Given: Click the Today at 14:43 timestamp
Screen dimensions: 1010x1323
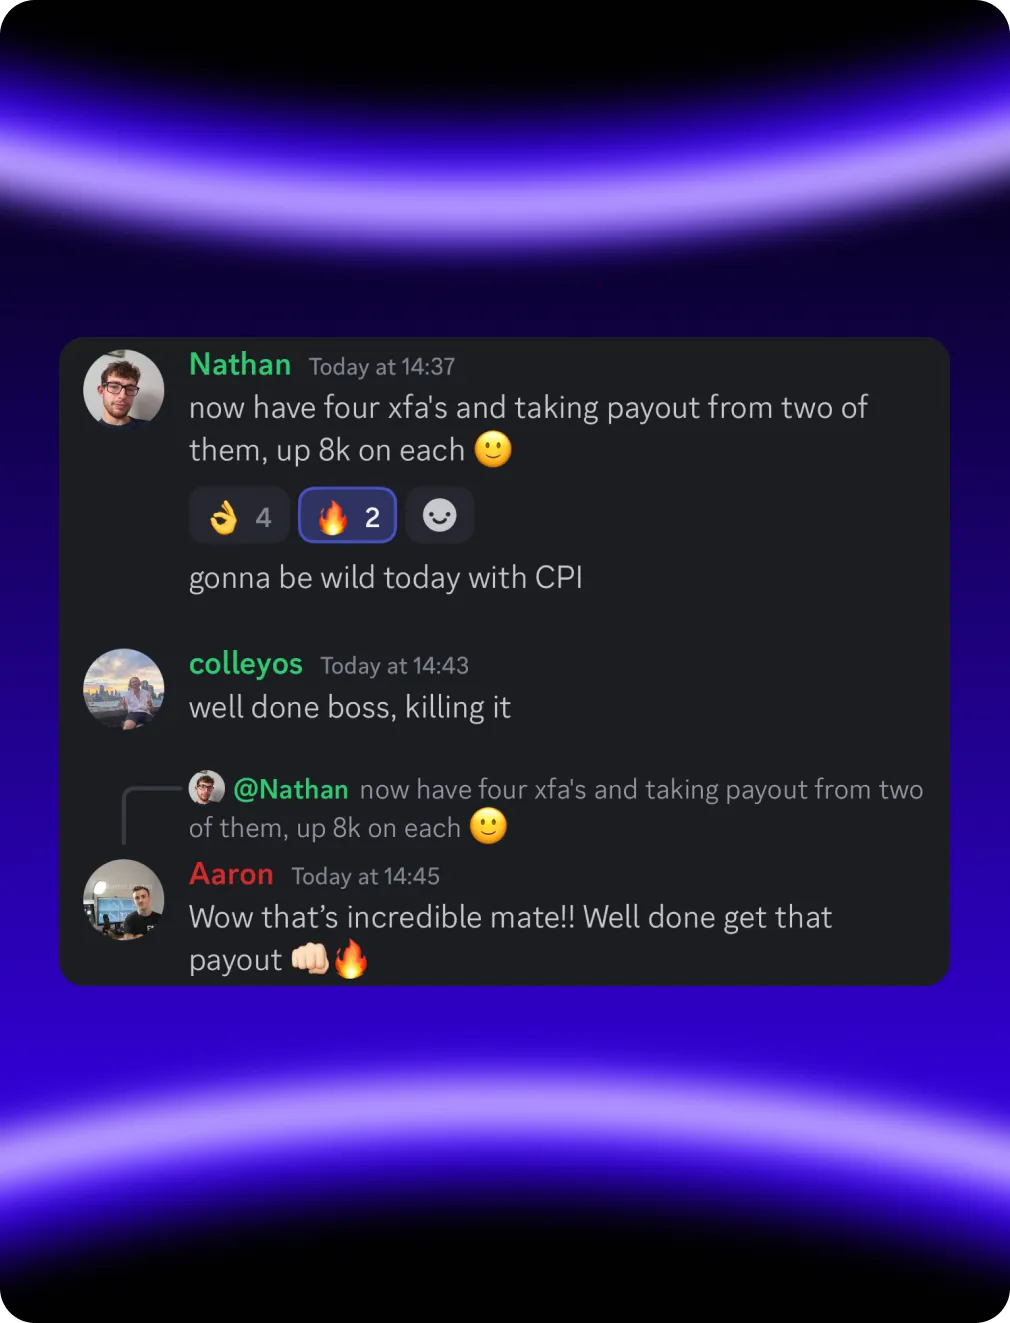Looking at the screenshot, I should click(x=395, y=666).
